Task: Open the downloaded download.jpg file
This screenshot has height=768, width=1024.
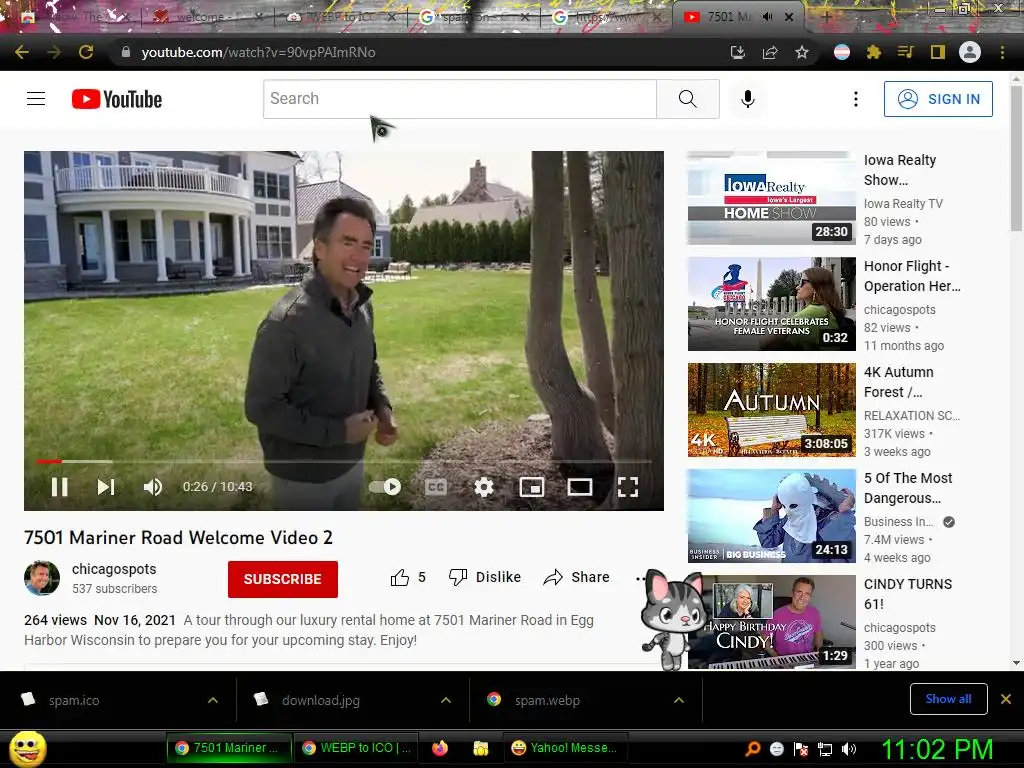Action: click(320, 700)
